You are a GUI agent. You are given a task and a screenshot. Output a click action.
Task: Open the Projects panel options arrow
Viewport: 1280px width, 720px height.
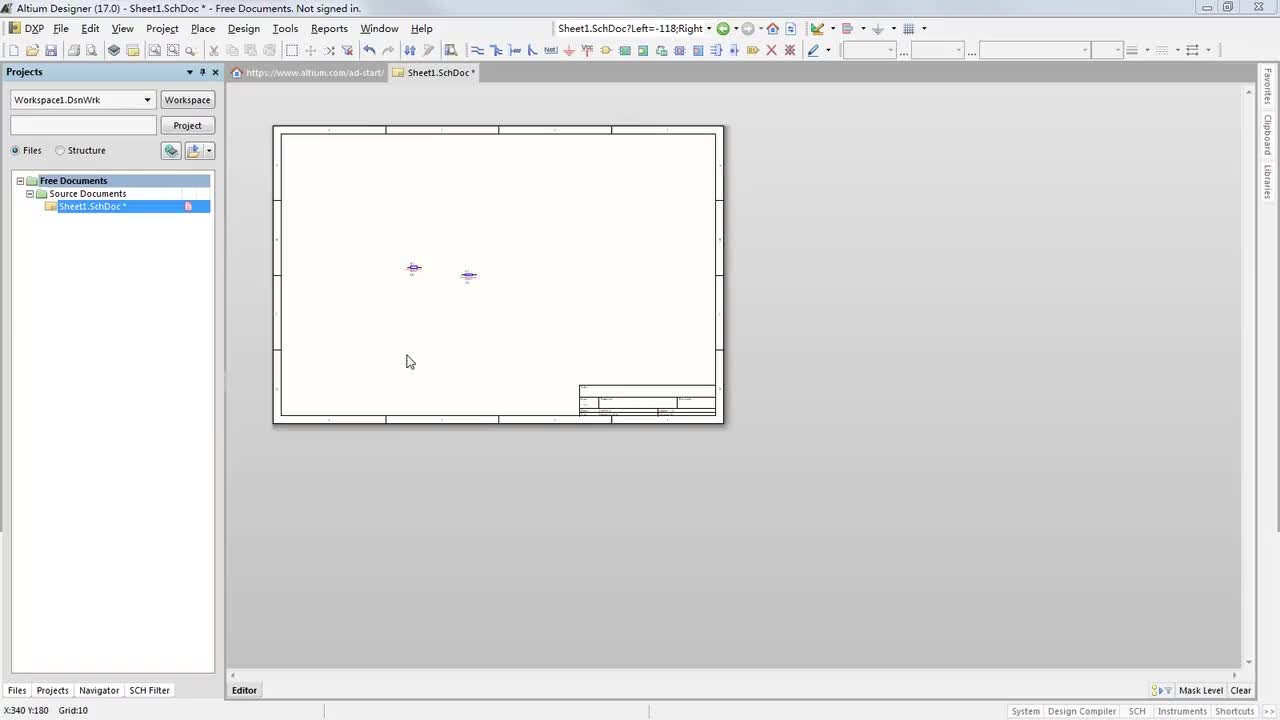pos(189,72)
